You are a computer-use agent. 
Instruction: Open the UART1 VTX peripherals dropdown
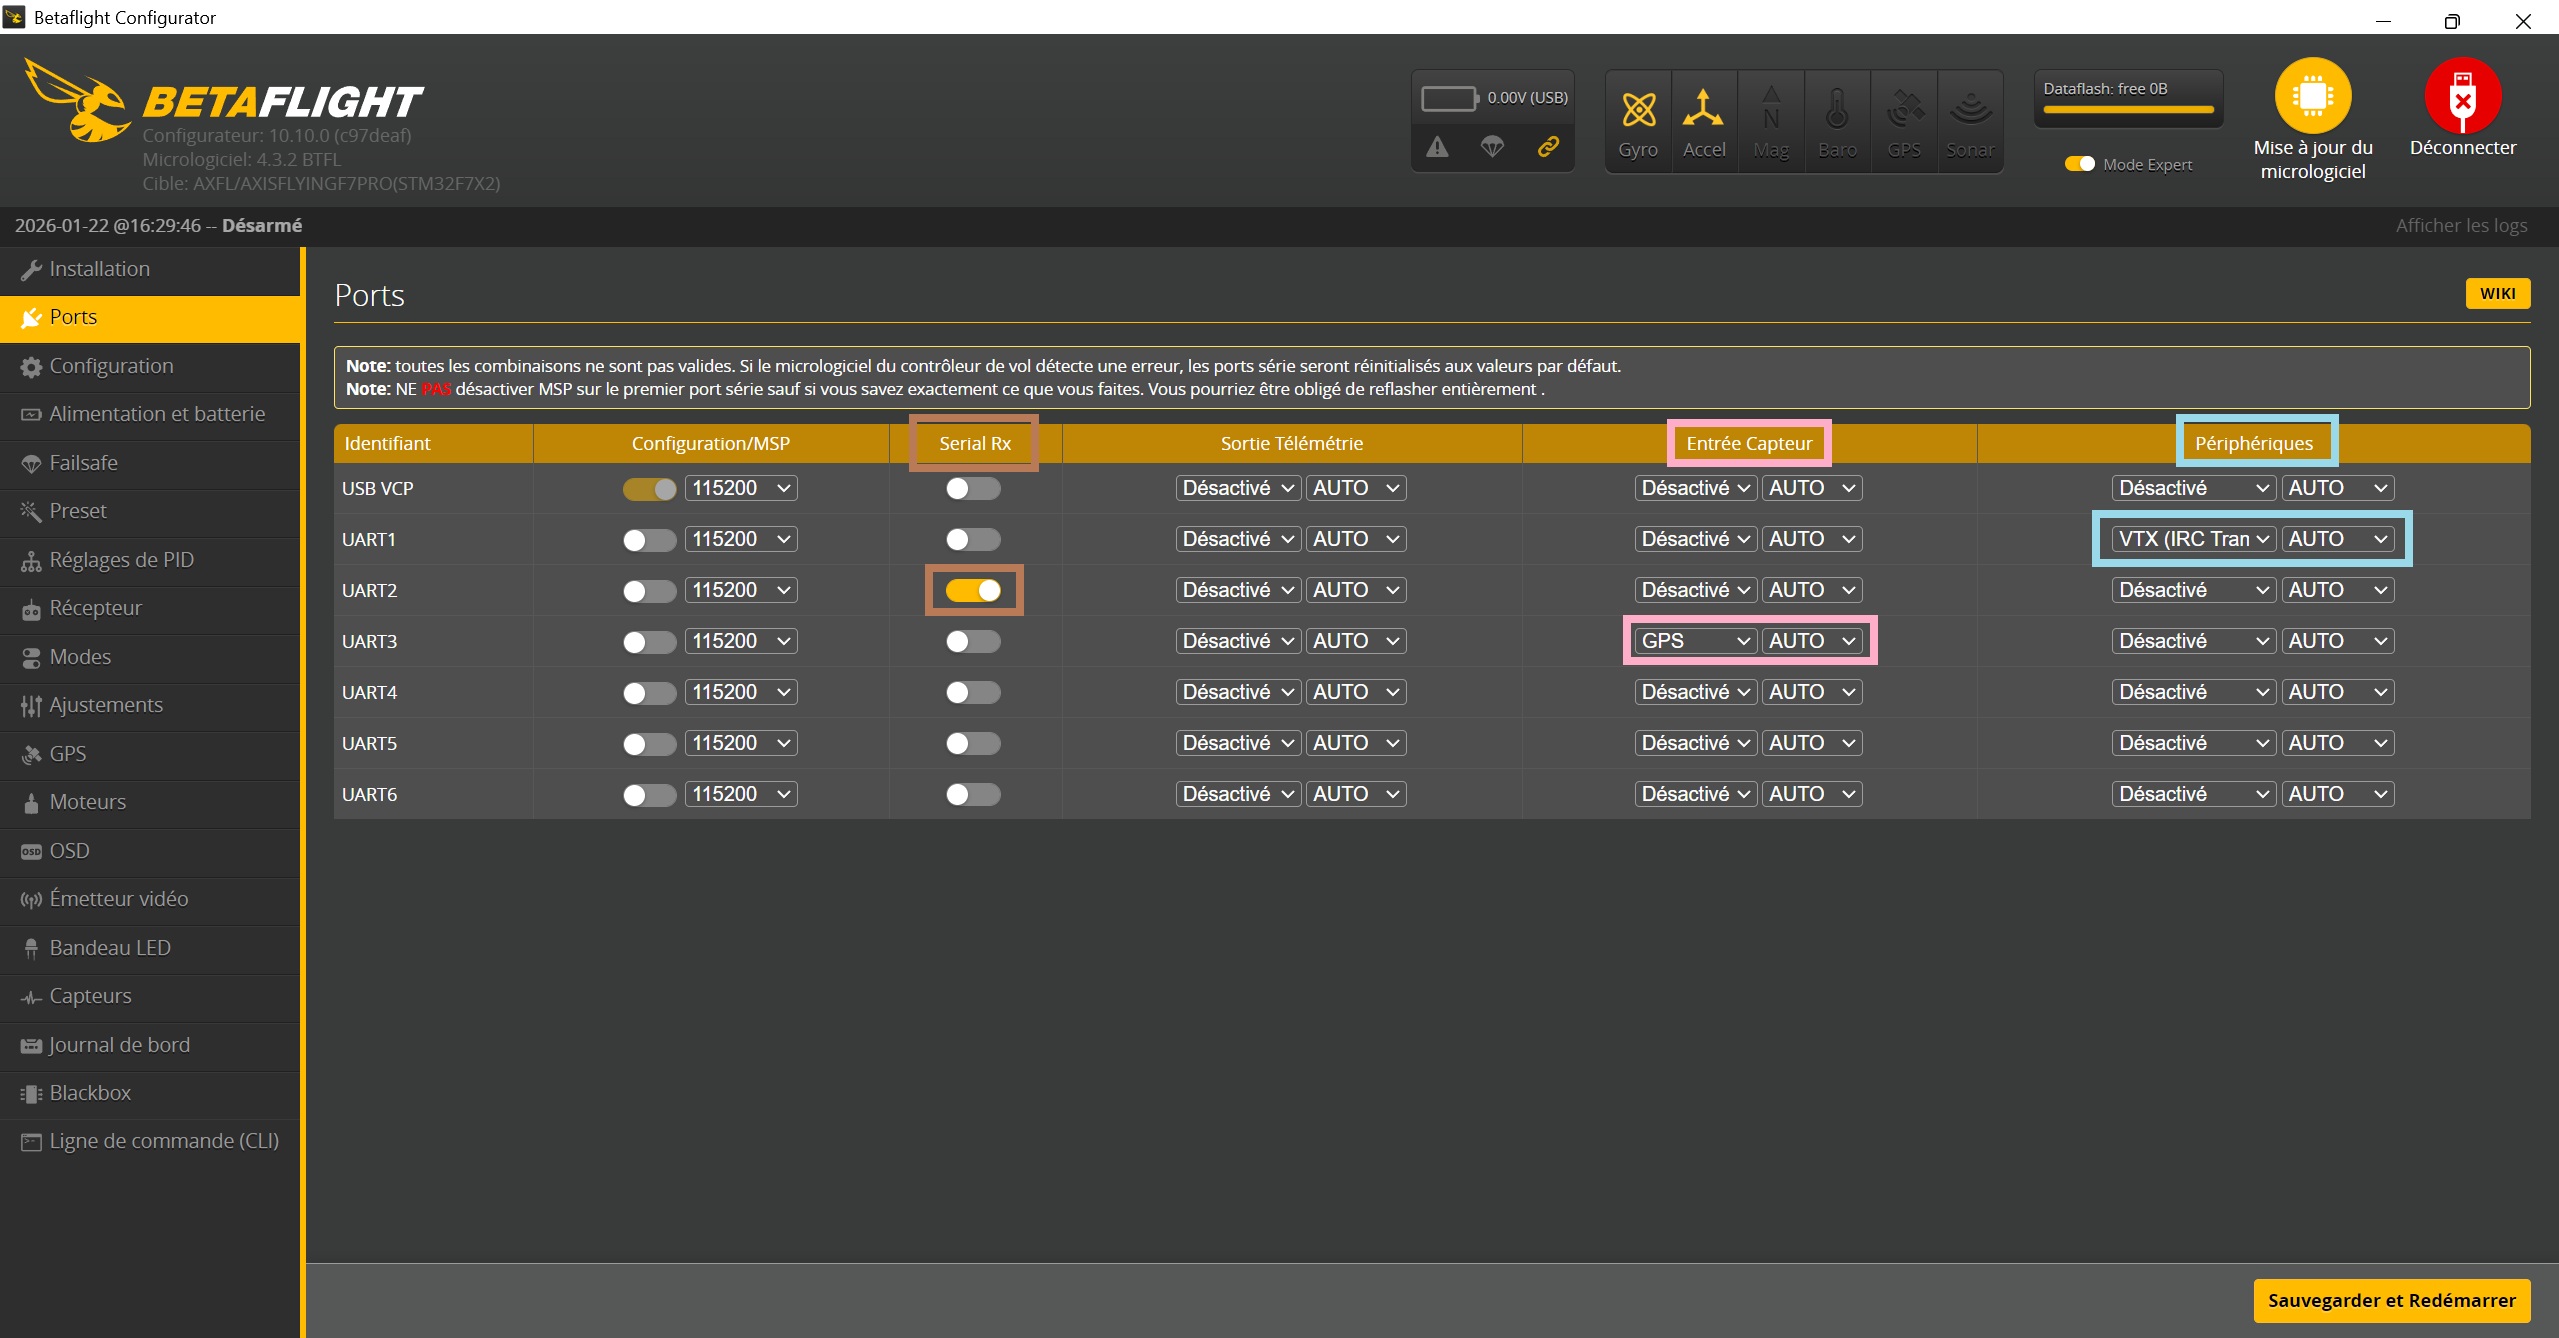2193,539
